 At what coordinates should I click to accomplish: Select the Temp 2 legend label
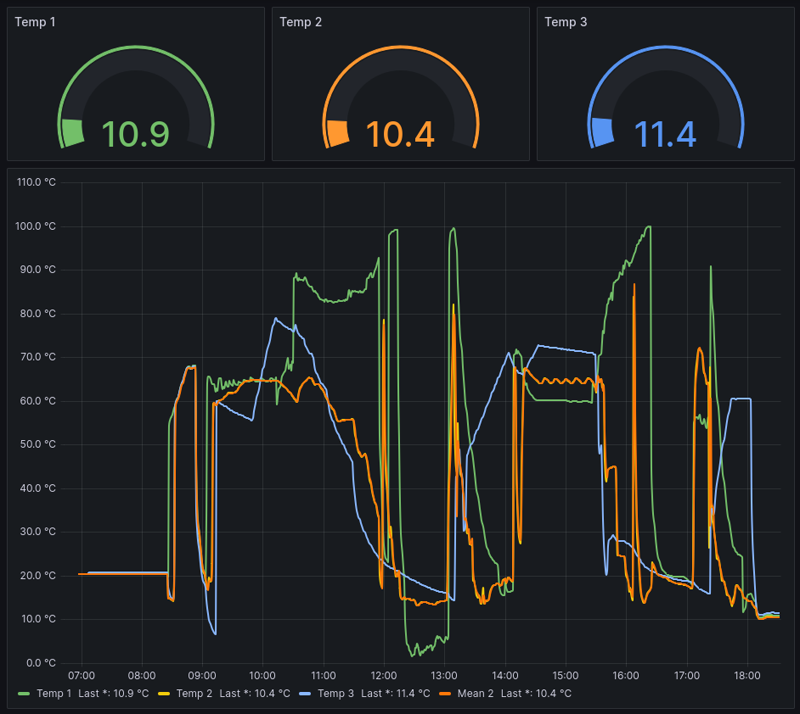click(x=195, y=693)
